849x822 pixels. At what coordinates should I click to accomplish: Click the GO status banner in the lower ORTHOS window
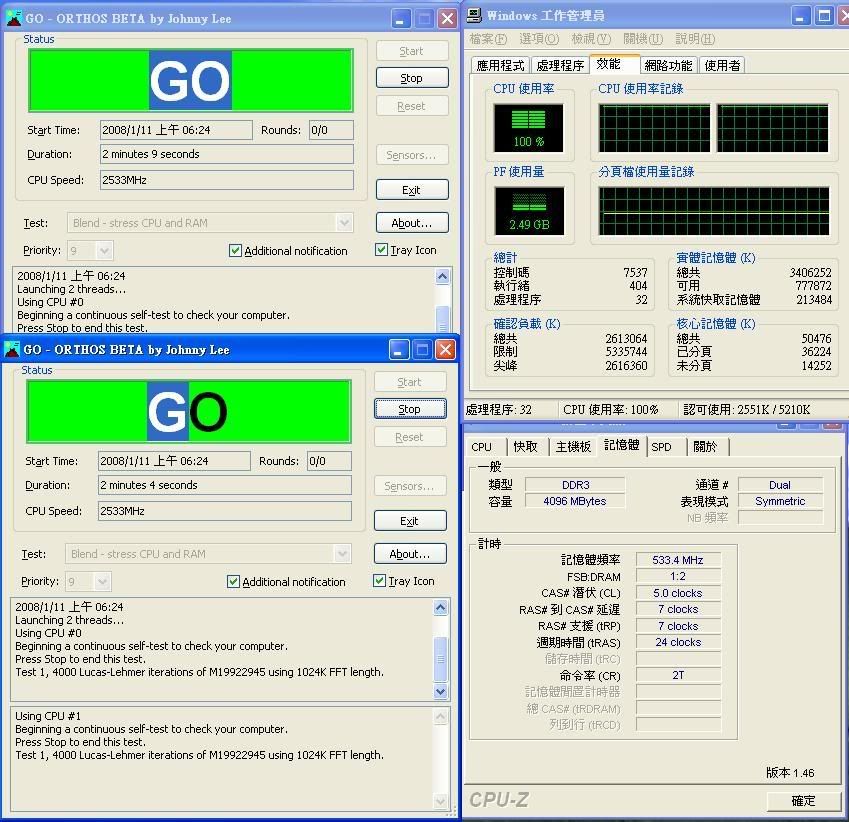click(x=188, y=412)
